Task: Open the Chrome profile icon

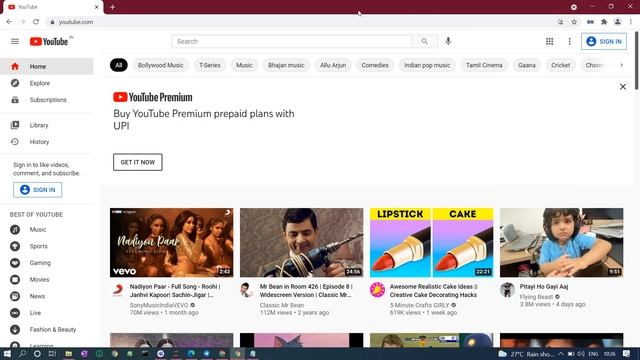Action: coord(618,22)
